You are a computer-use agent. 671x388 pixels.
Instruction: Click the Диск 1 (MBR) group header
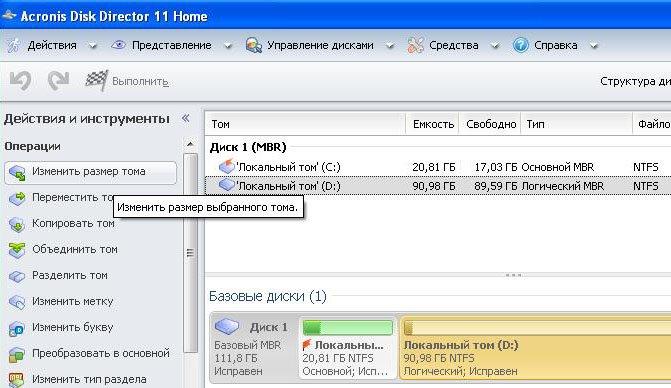pyautogui.click(x=248, y=147)
